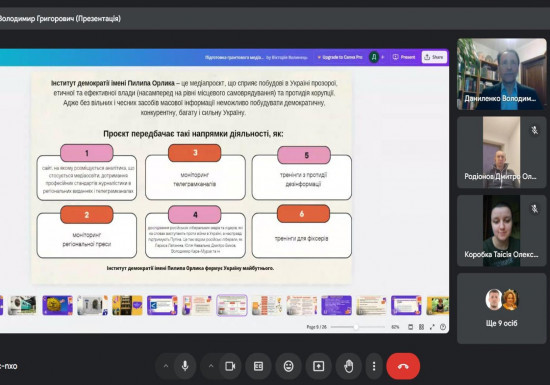Toggle closed captions button
This screenshot has width=550, height=385.
pos(259,366)
